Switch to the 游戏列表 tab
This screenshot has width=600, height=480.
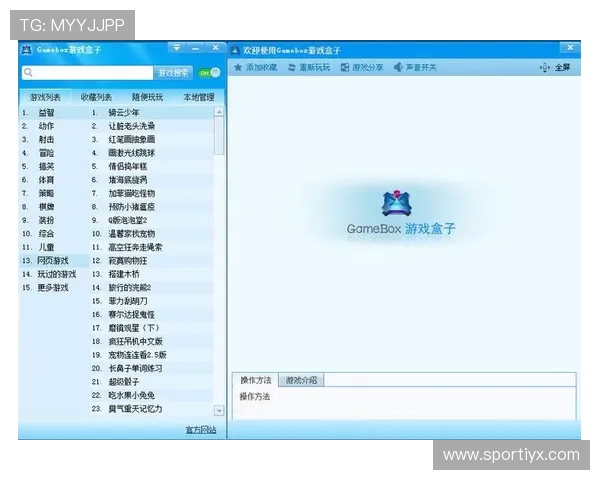click(45, 97)
